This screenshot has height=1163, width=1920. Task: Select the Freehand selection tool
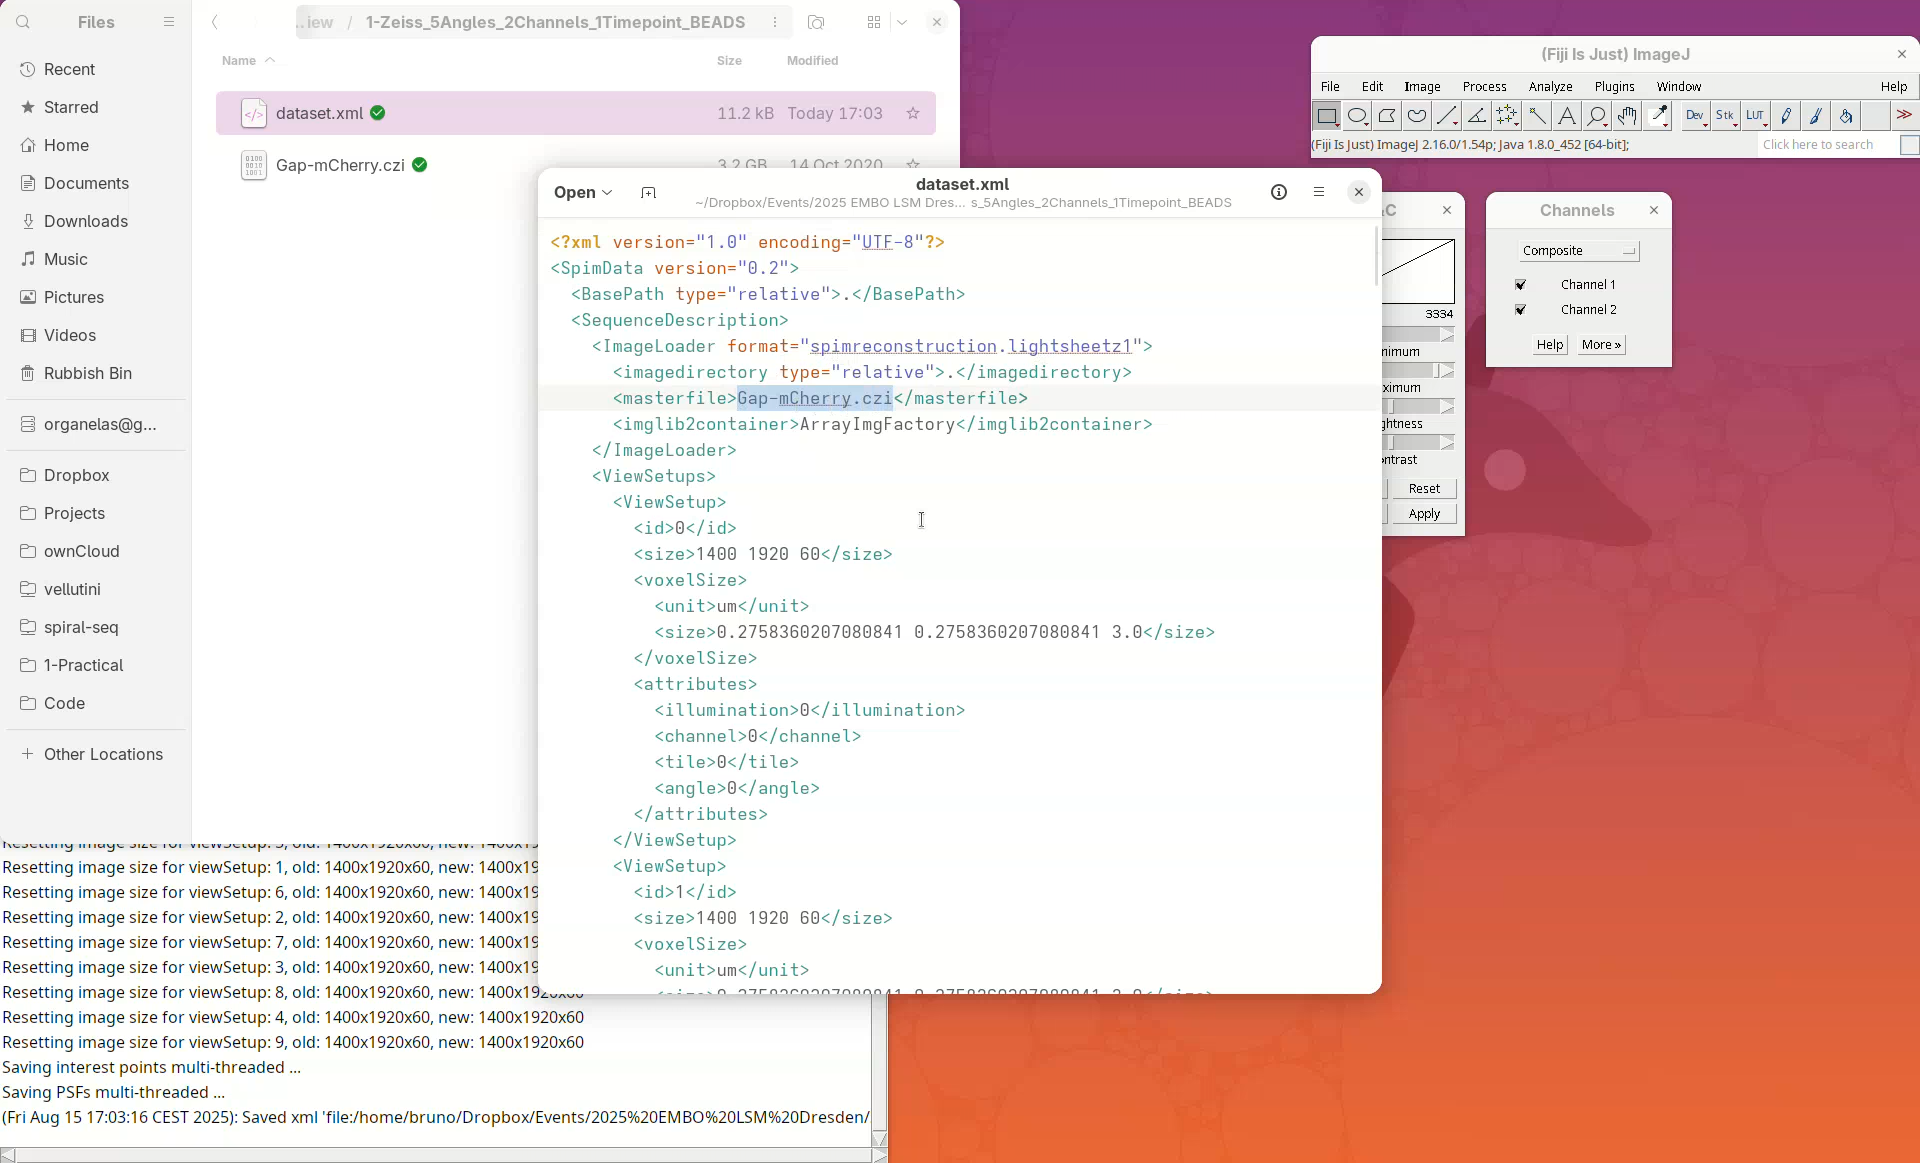click(x=1417, y=116)
